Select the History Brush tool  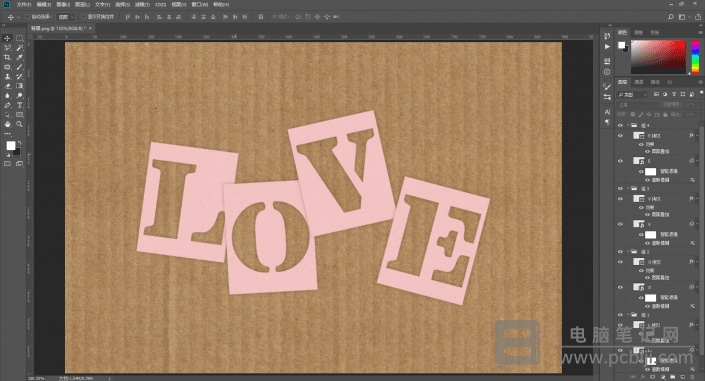(19, 76)
